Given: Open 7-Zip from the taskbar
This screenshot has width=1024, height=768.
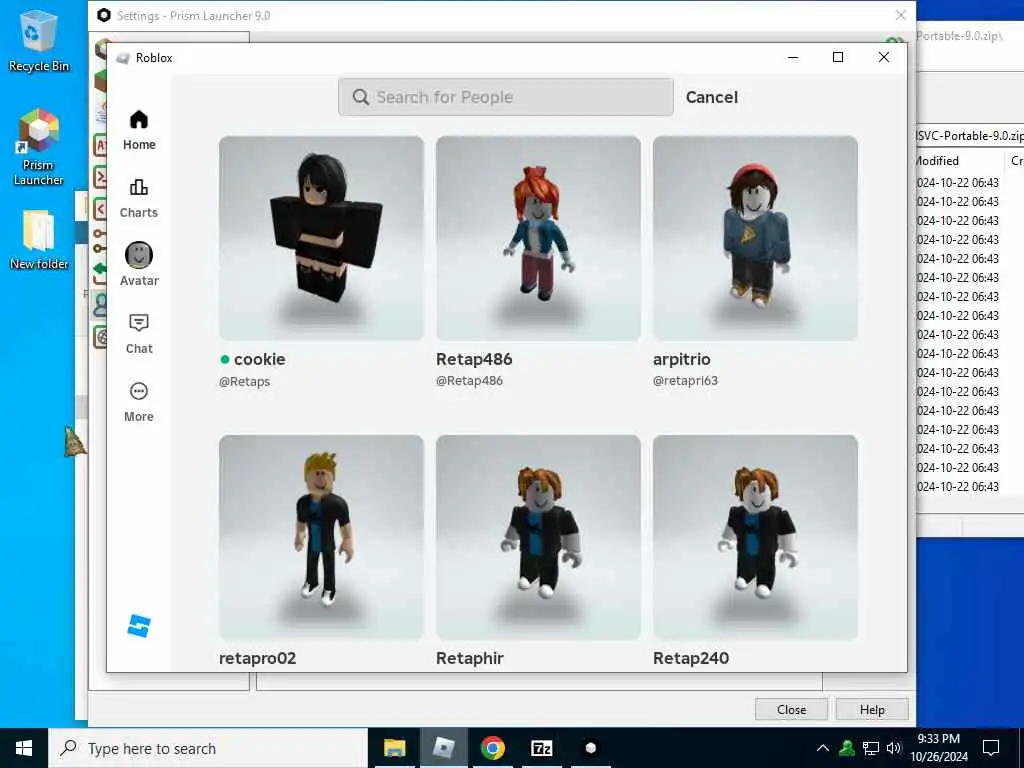Looking at the screenshot, I should point(541,748).
